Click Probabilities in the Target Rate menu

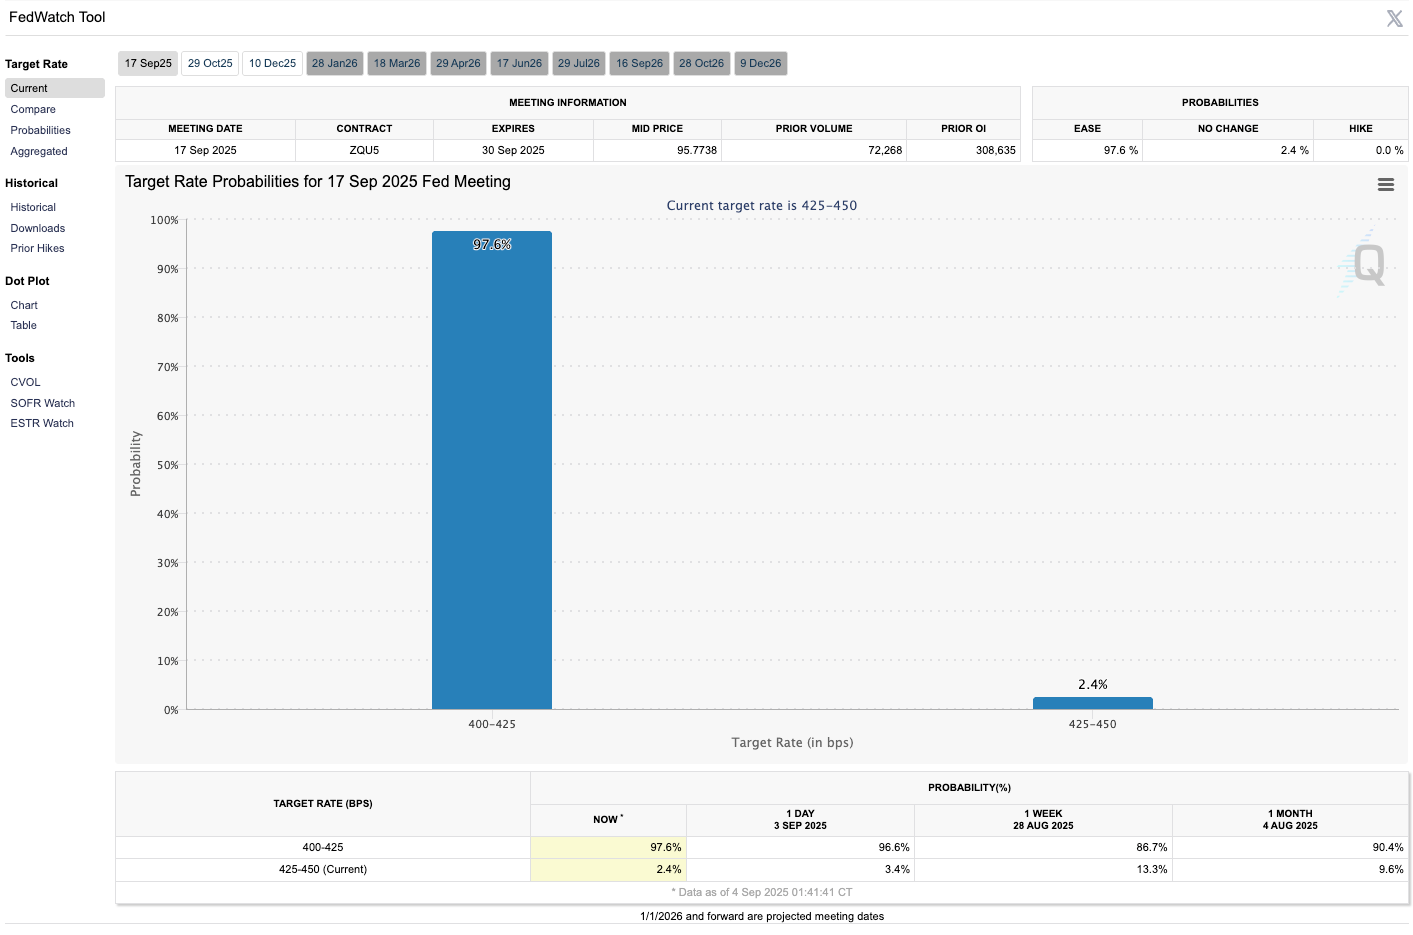click(40, 131)
